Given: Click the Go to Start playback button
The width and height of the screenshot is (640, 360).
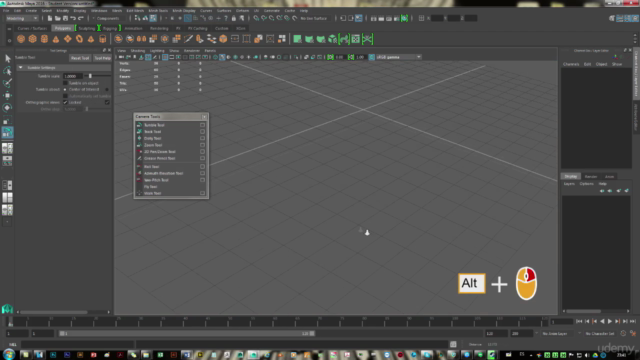Looking at the screenshot, I should click(579, 322).
